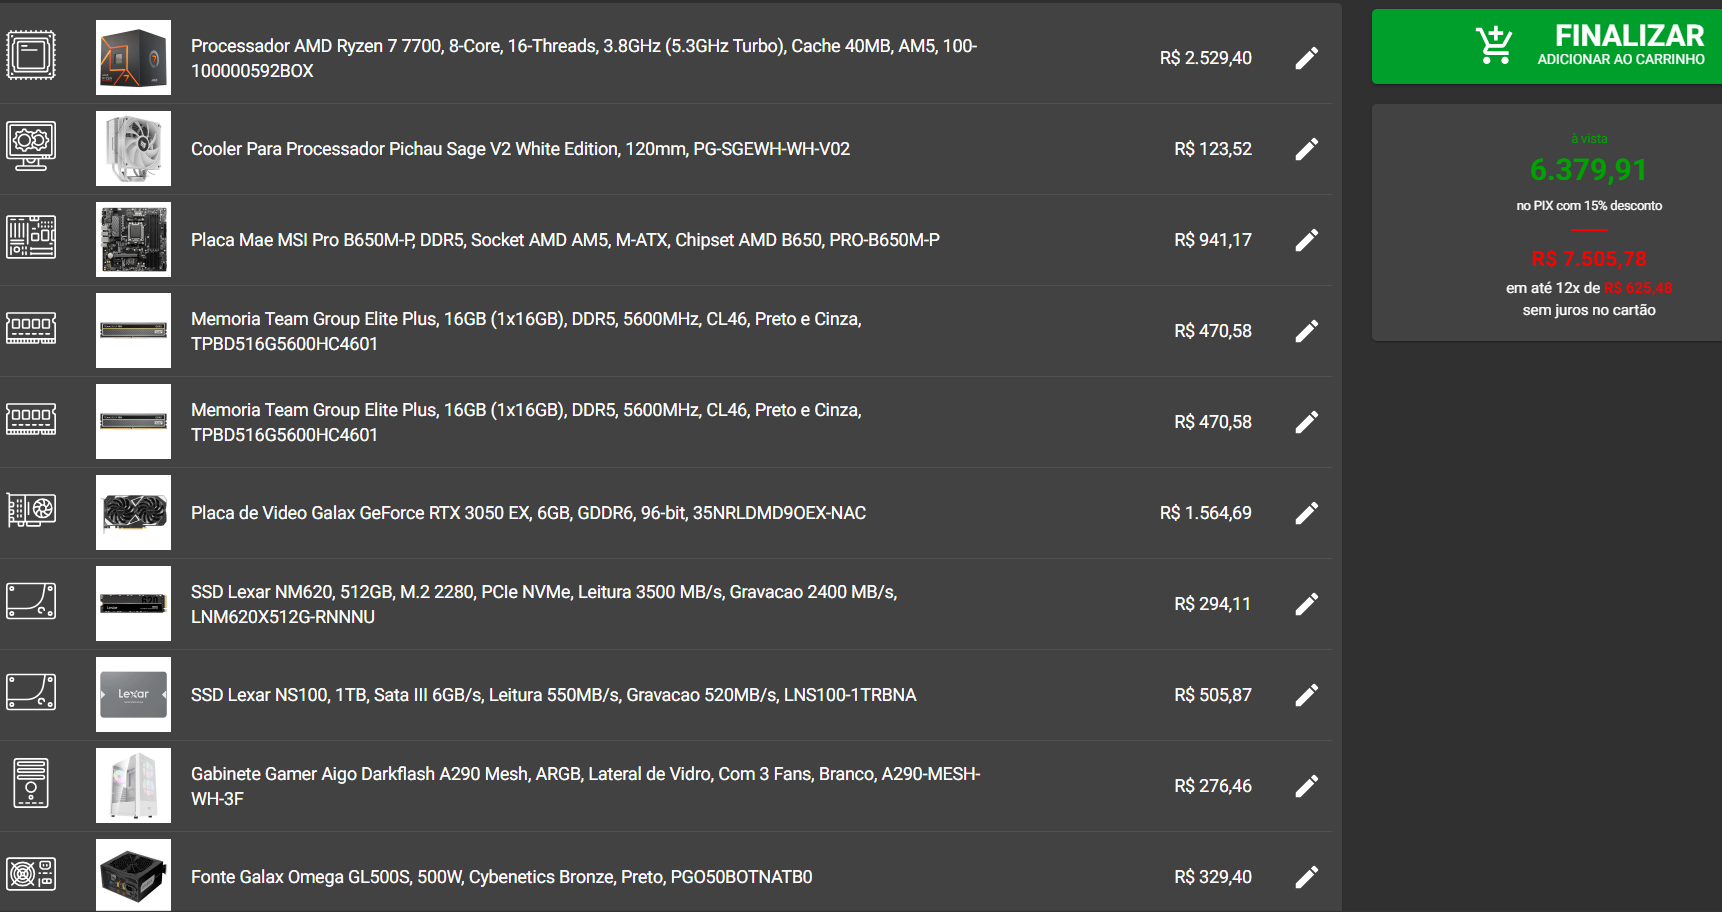
Task: Open the Galax RTX 3050 EX product name
Action: tap(528, 513)
